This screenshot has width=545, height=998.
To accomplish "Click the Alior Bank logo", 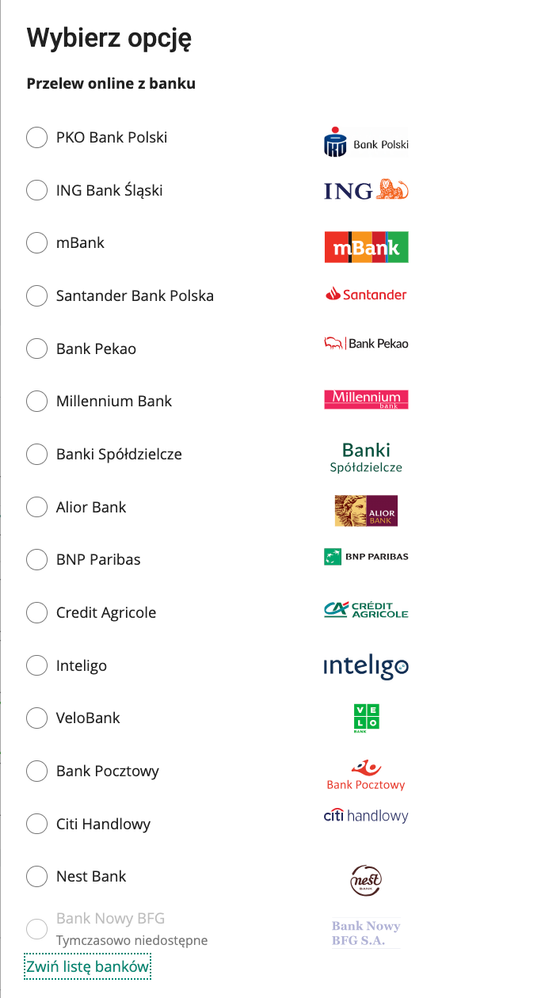I will pyautogui.click(x=366, y=510).
